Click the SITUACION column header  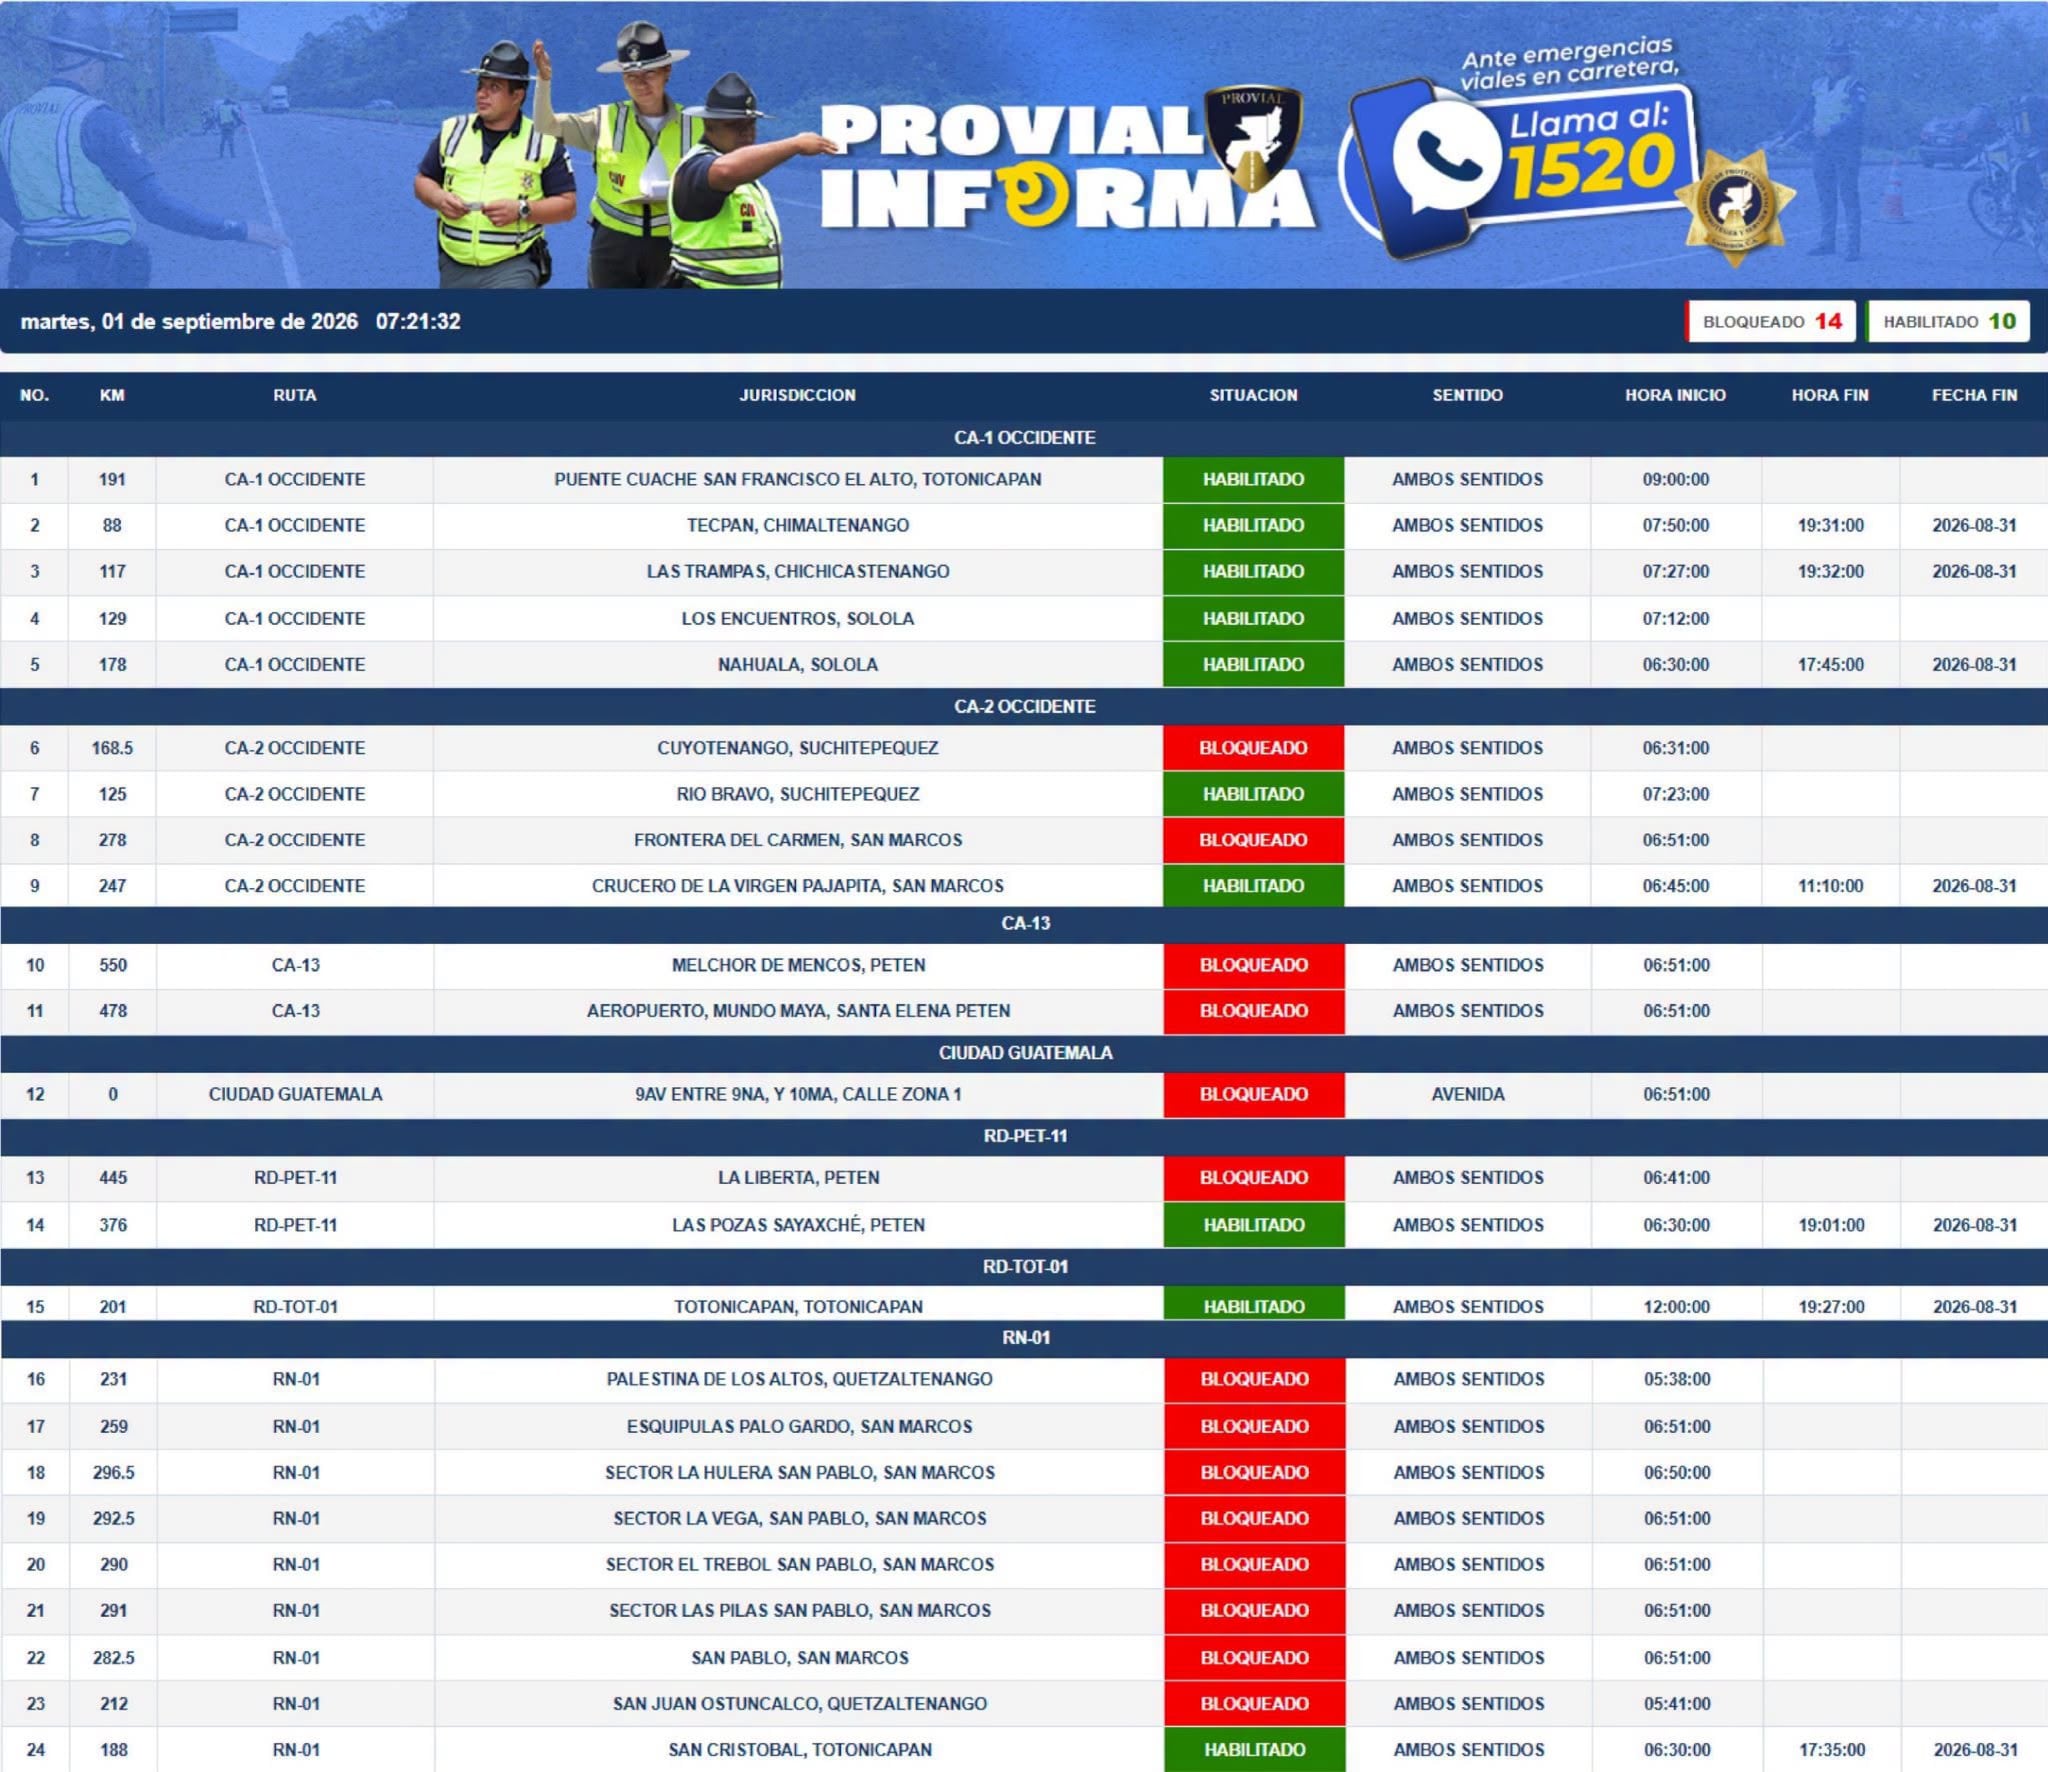[1253, 395]
